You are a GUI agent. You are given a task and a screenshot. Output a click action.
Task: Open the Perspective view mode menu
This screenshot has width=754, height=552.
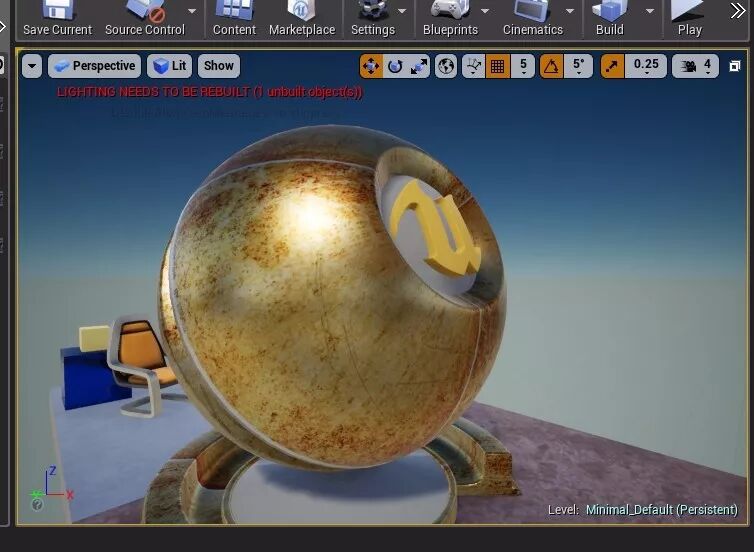coord(95,66)
